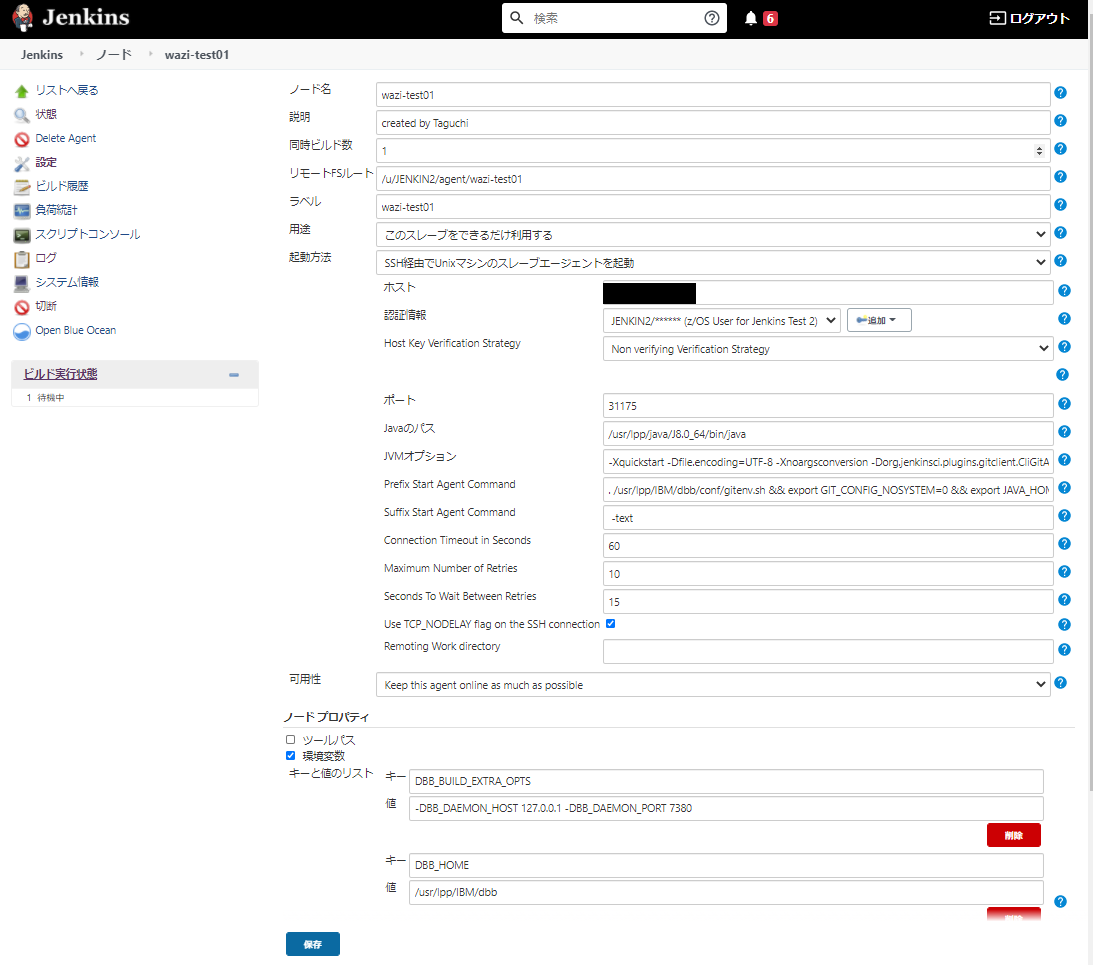The width and height of the screenshot is (1093, 965).
Task: Open help for 同時ビルド数 field
Action: [1060, 149]
